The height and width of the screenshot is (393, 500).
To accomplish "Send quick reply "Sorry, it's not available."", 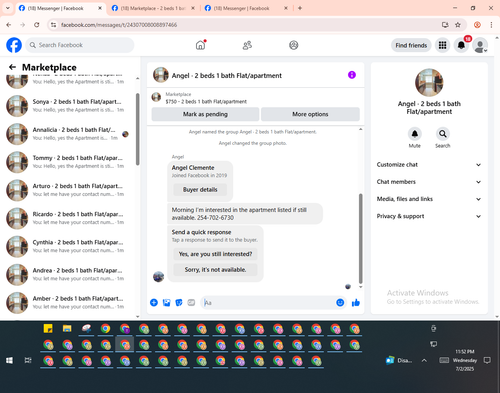I will [x=215, y=270].
